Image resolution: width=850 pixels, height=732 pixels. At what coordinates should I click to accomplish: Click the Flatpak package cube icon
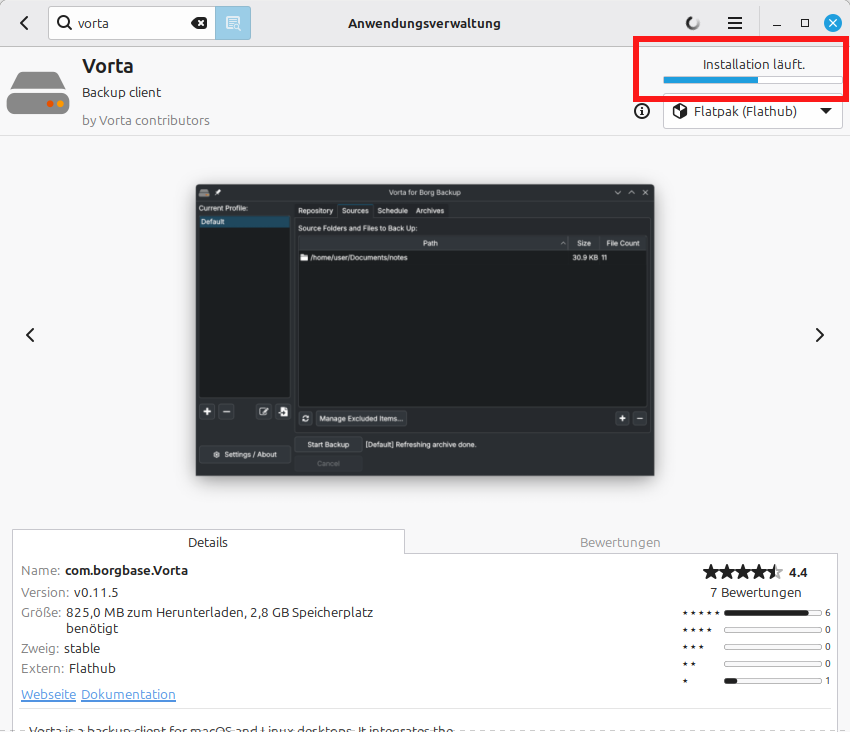(x=680, y=111)
